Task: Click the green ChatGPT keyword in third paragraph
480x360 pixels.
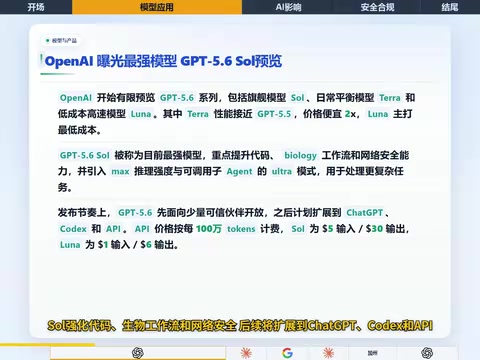Action: coord(364,213)
